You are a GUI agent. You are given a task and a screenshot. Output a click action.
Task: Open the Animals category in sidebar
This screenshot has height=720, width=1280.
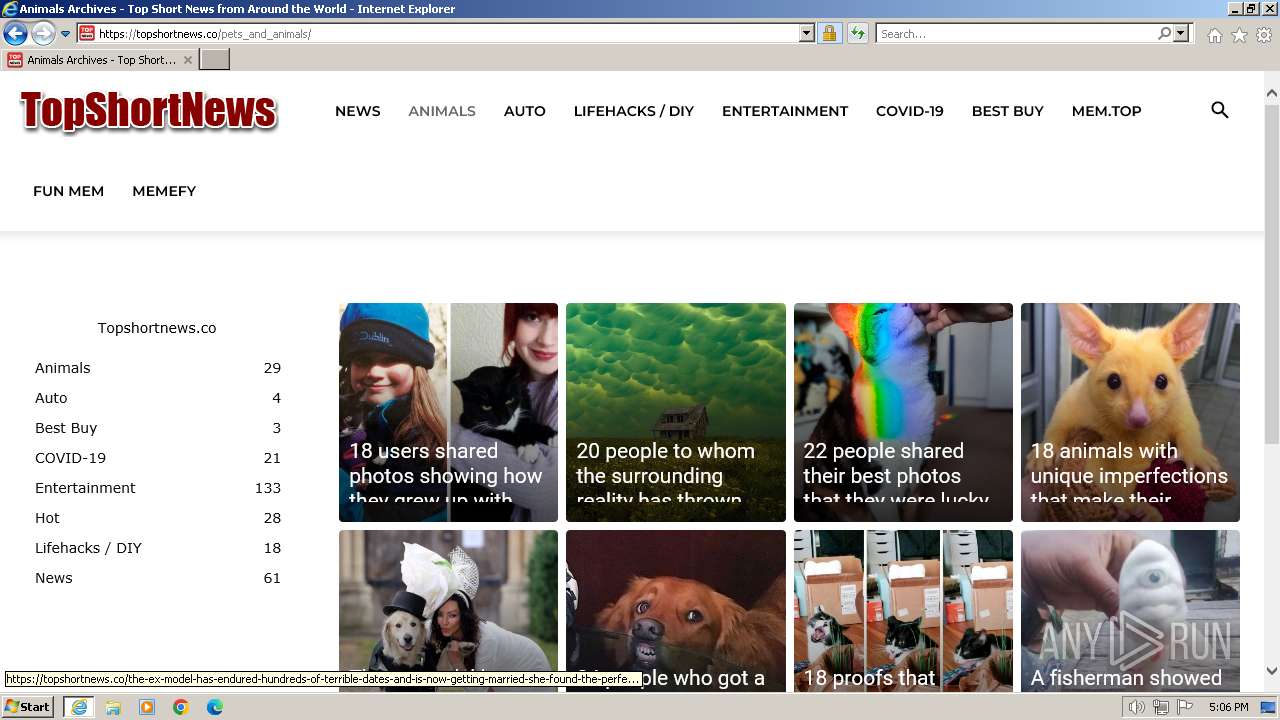[x=63, y=368]
